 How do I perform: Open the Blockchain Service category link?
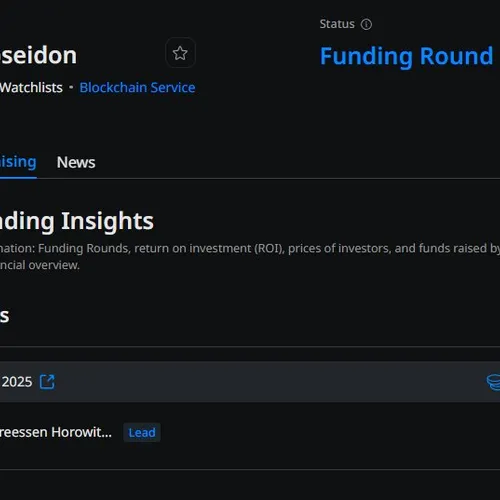(x=137, y=88)
